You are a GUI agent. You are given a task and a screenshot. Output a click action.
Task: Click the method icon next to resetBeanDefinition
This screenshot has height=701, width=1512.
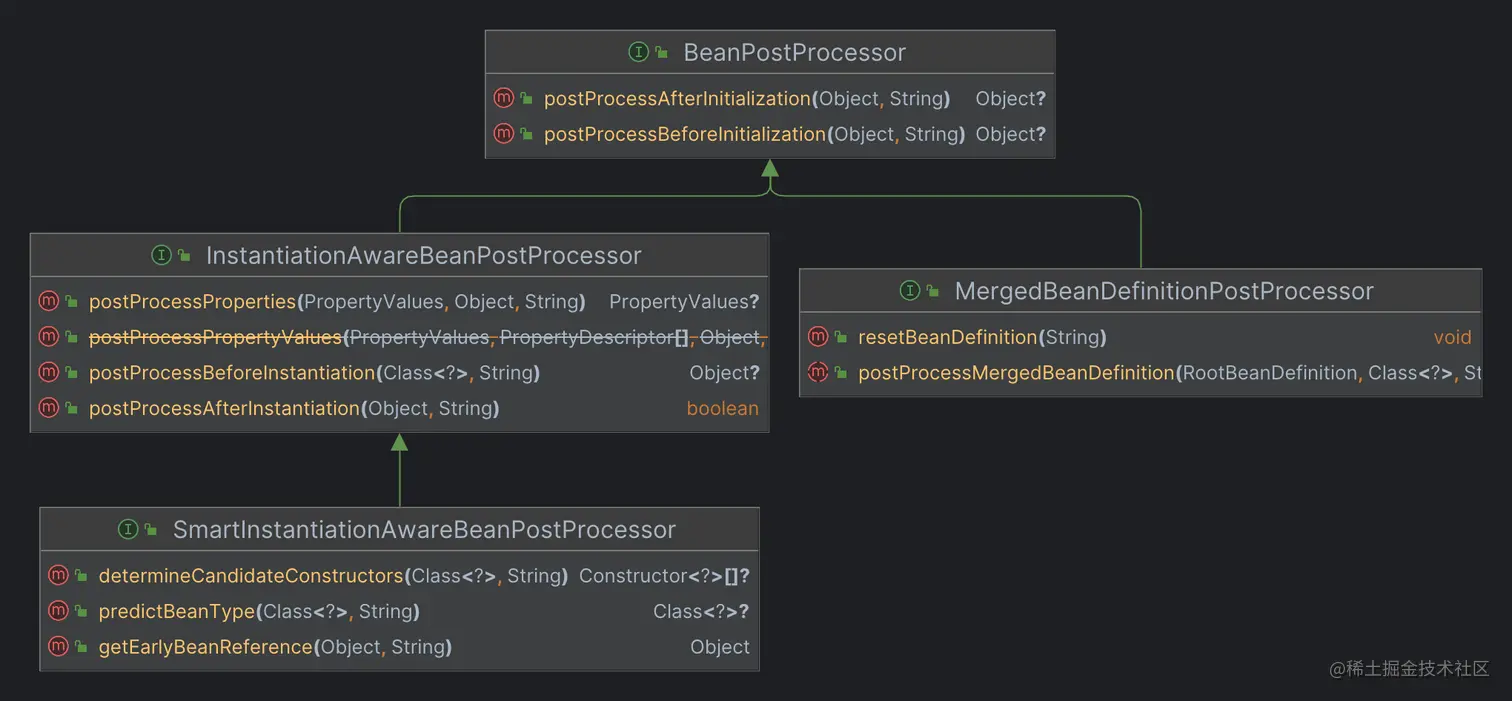[818, 337]
